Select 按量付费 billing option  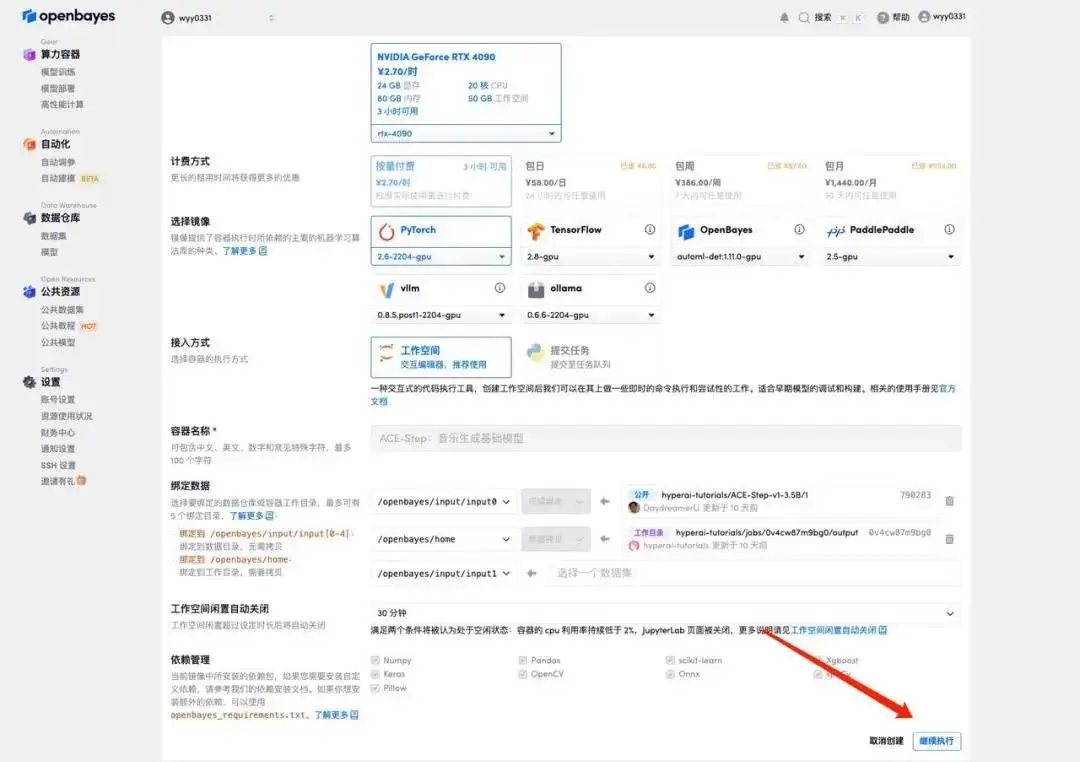point(441,181)
